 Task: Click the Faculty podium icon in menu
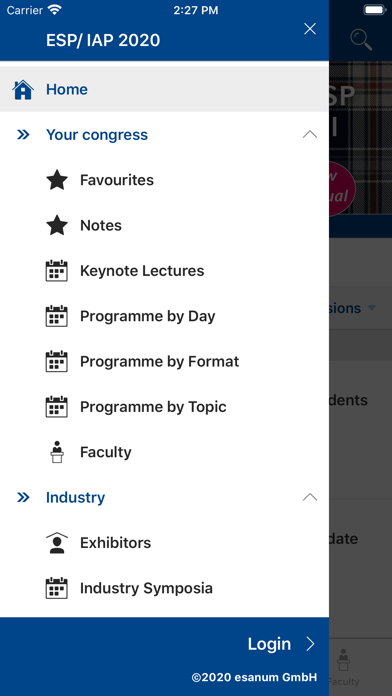coord(57,452)
